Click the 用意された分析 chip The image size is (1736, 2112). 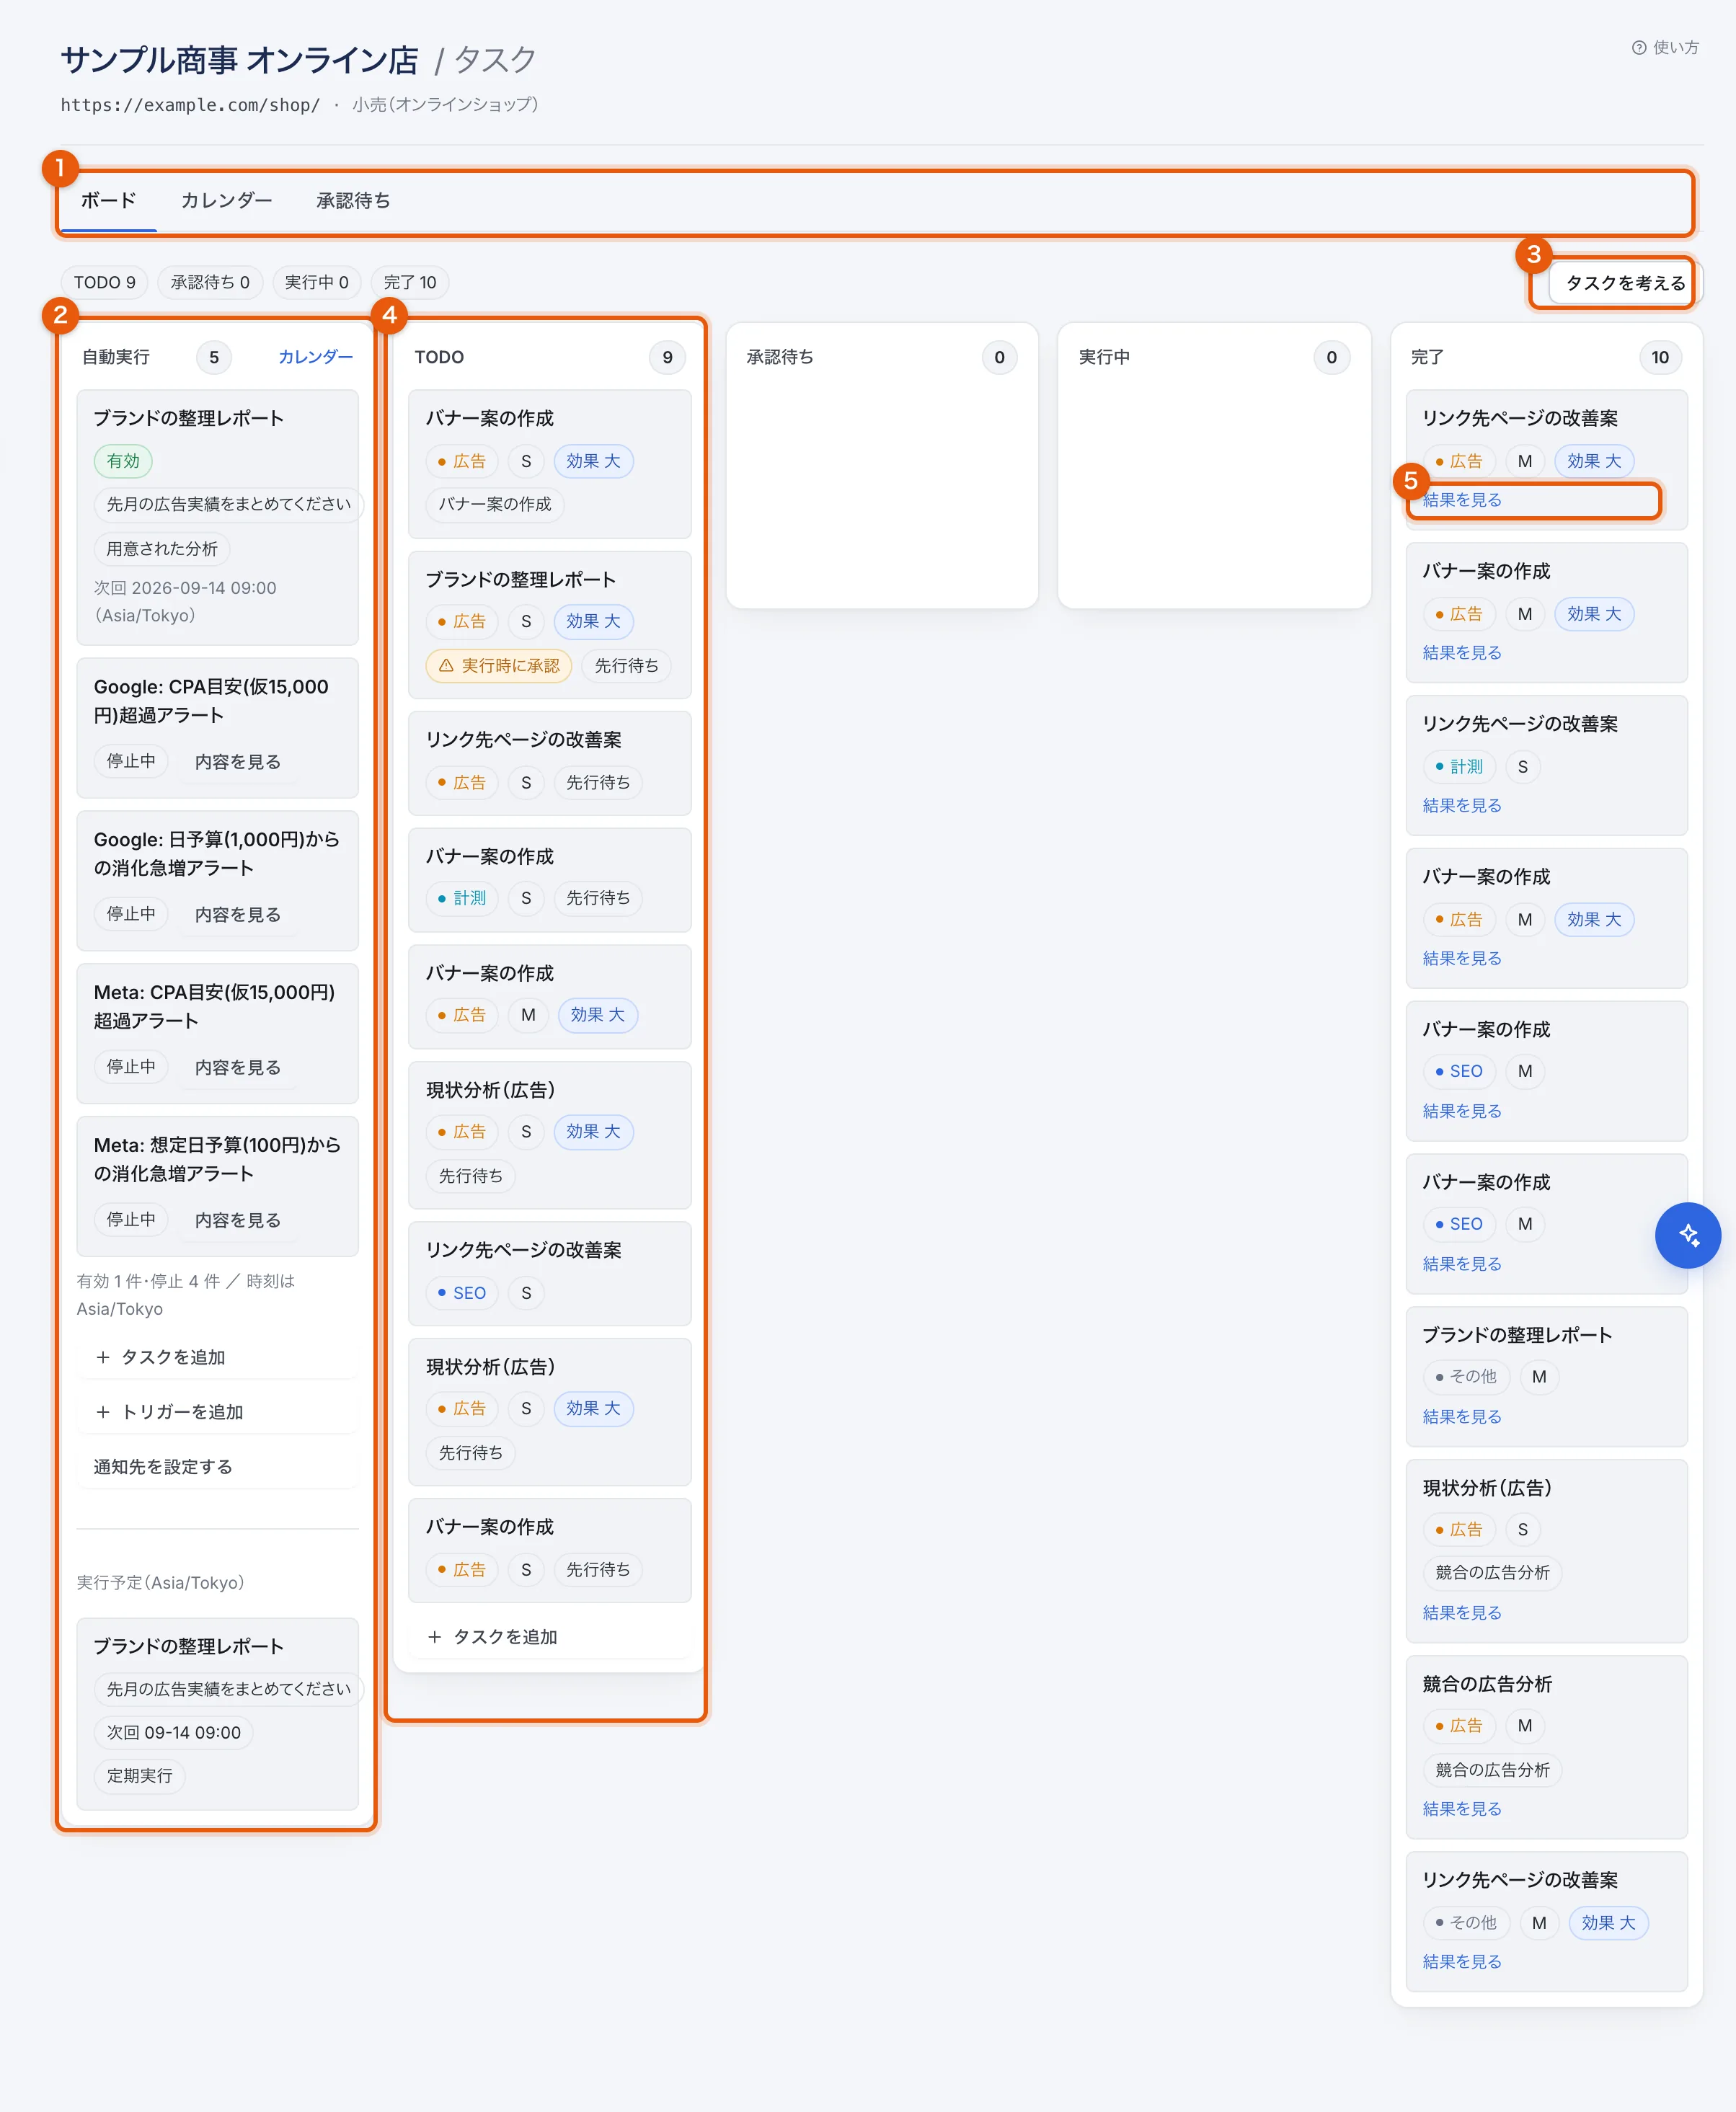pyautogui.click(x=162, y=549)
